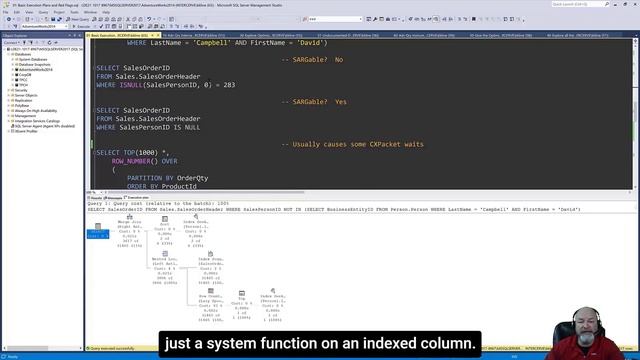Viewport: 640px width, 360px height.
Task: Expand the Databases node
Action: pyautogui.click(x=9, y=54)
